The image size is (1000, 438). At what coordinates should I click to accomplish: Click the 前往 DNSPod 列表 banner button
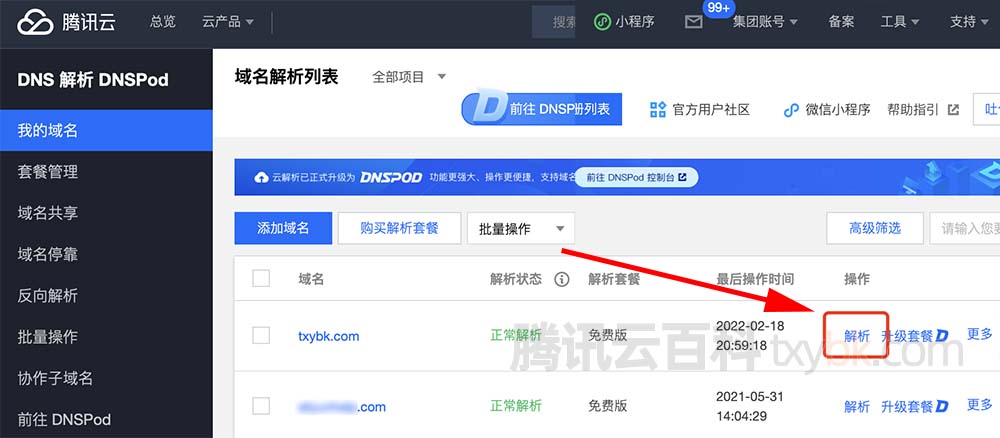point(541,108)
